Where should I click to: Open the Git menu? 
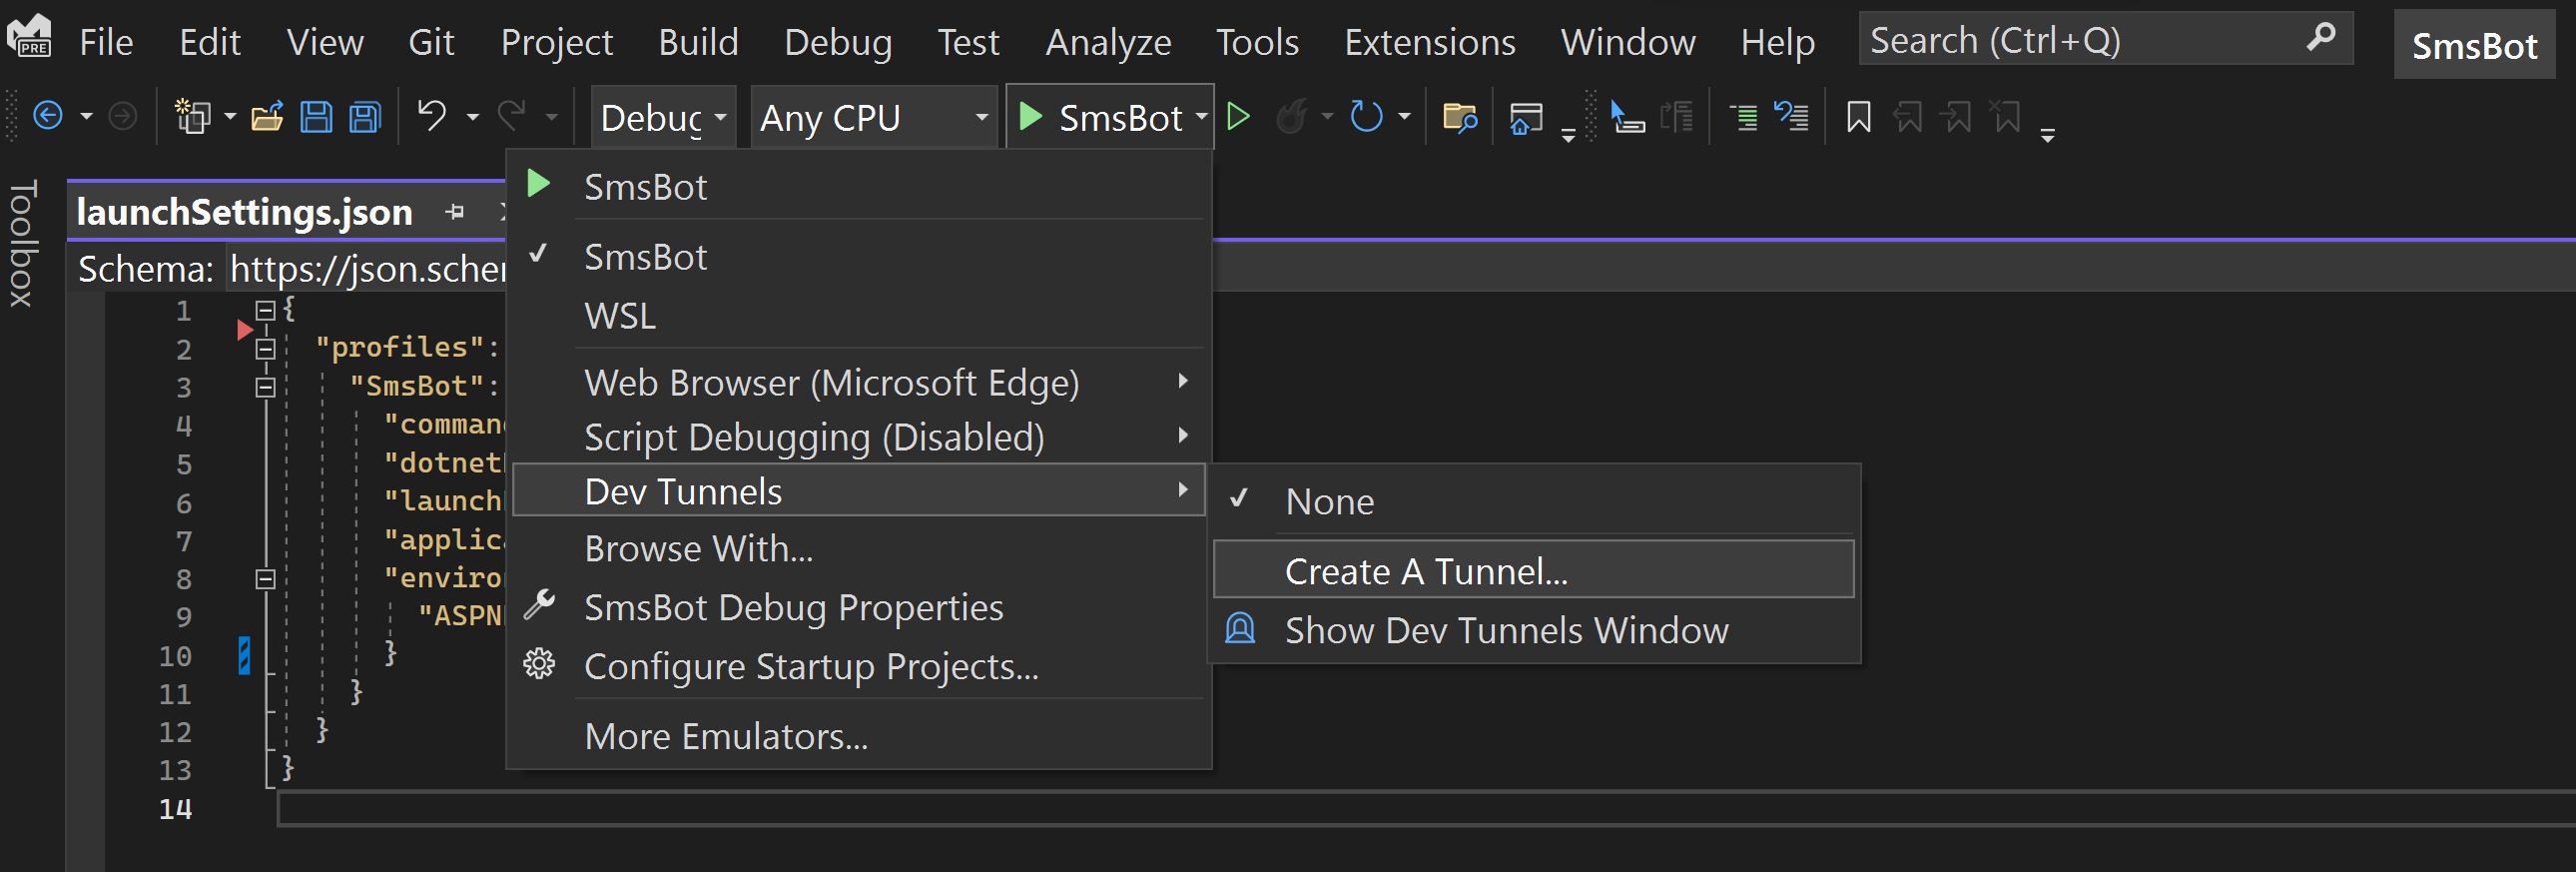431,42
